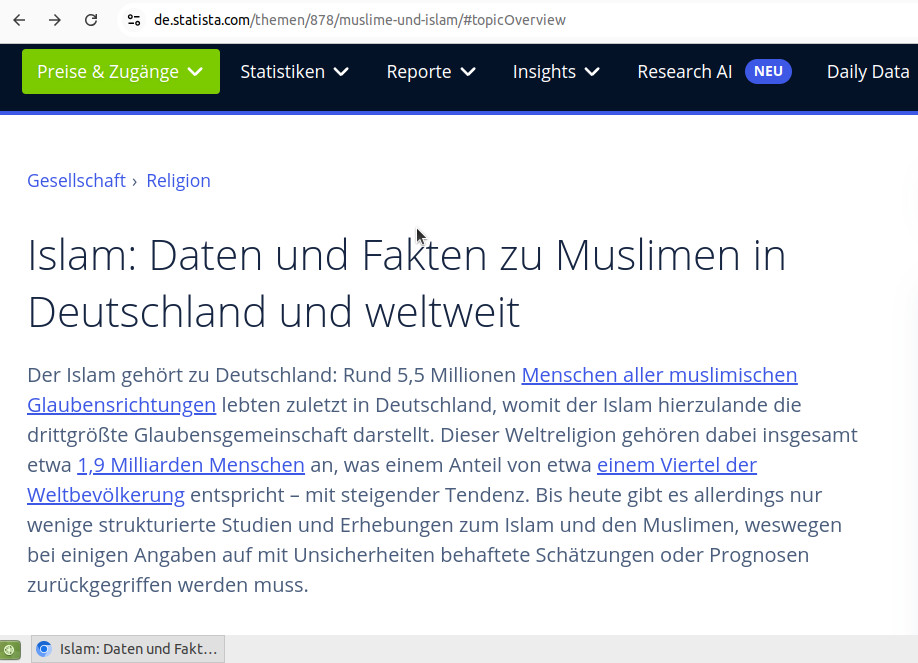Click 'Glaubensrichtungen' link text
918x663 pixels.
click(x=121, y=405)
